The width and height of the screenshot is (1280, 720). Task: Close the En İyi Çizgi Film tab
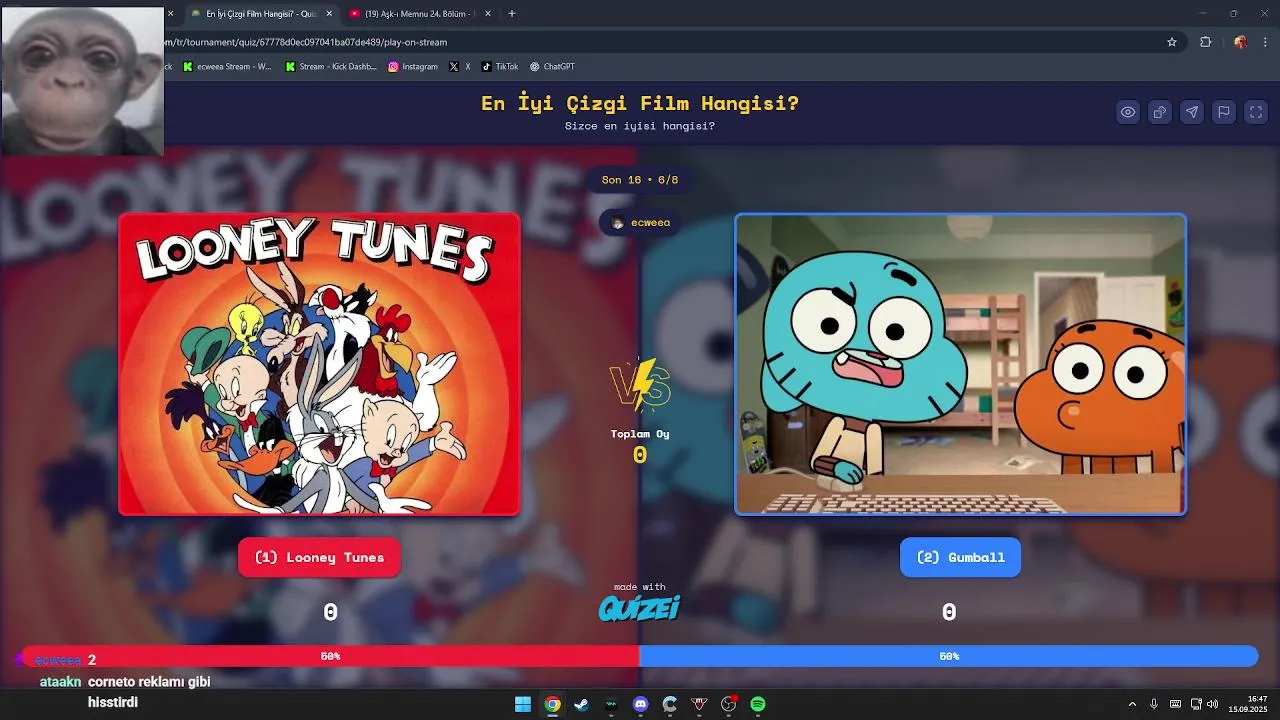(x=329, y=14)
